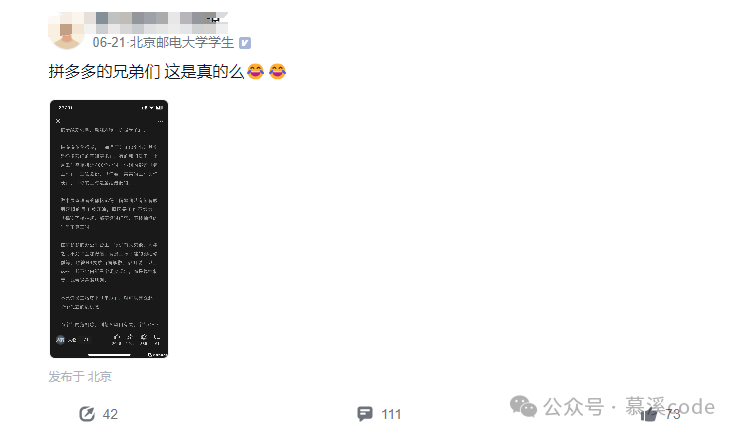The width and height of the screenshot is (739, 437).
Task: Click the comment count 111
Action: pyautogui.click(x=391, y=414)
